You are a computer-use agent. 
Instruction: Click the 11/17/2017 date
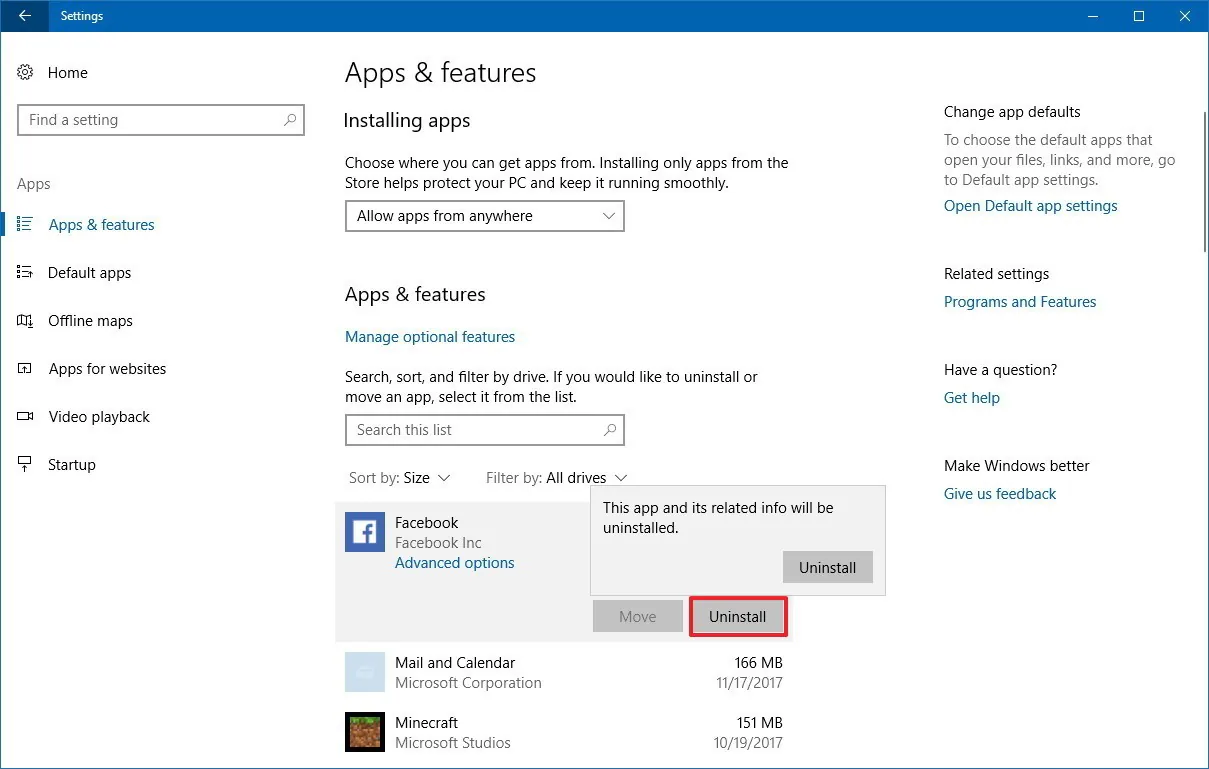[x=749, y=683]
